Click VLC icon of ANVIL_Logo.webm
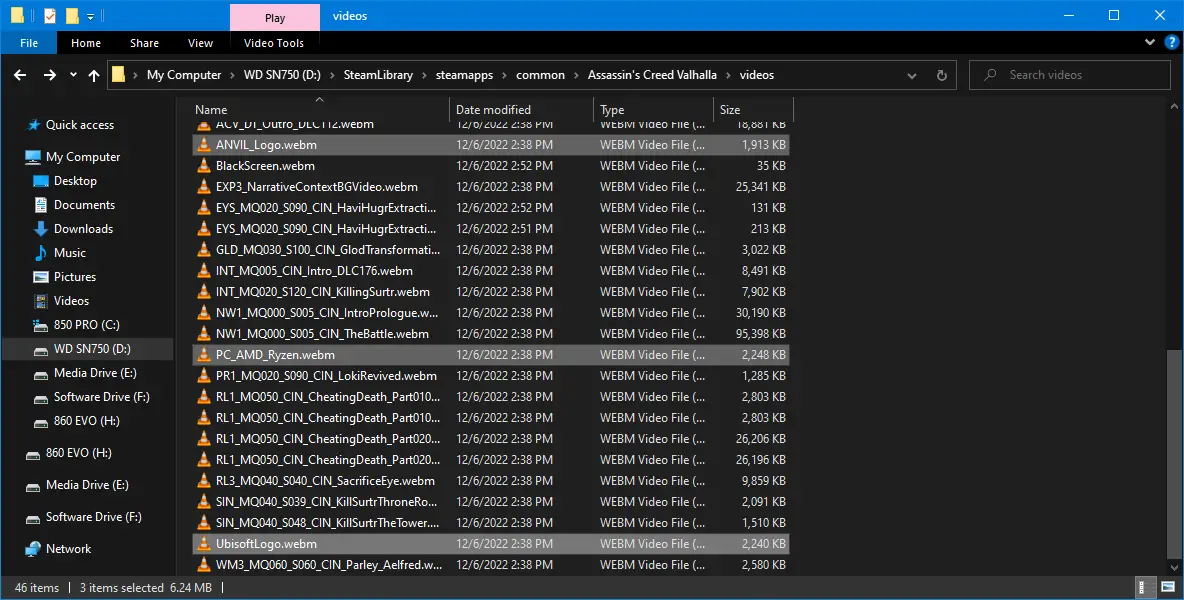Screen dimensions: 1184x600 pos(203,144)
